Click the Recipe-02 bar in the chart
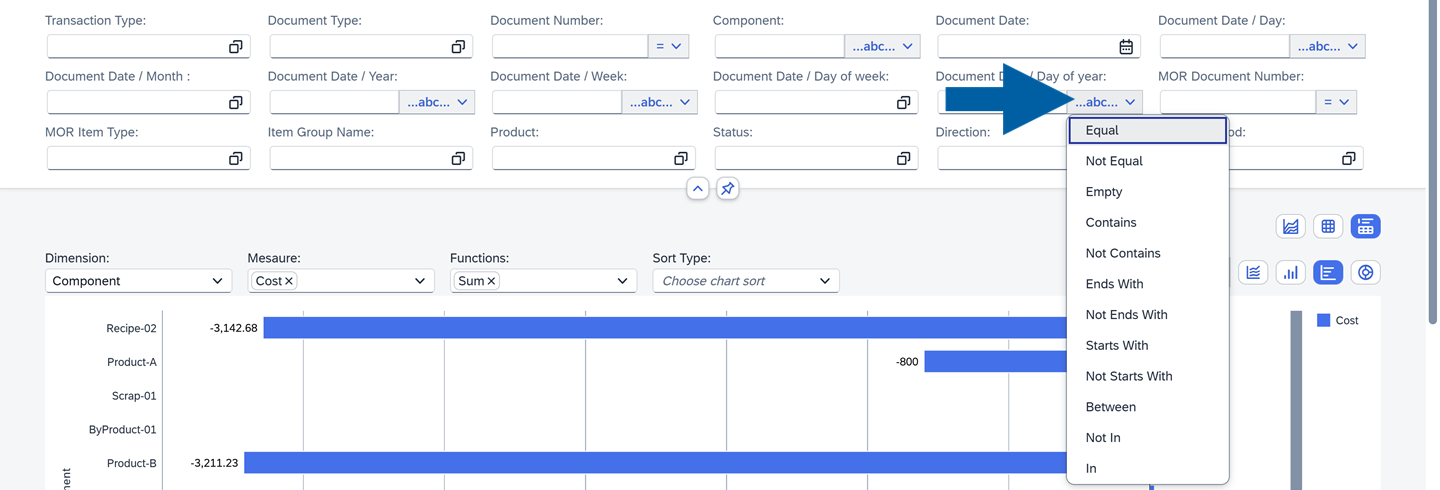The image size is (1440, 490). (x=660, y=328)
